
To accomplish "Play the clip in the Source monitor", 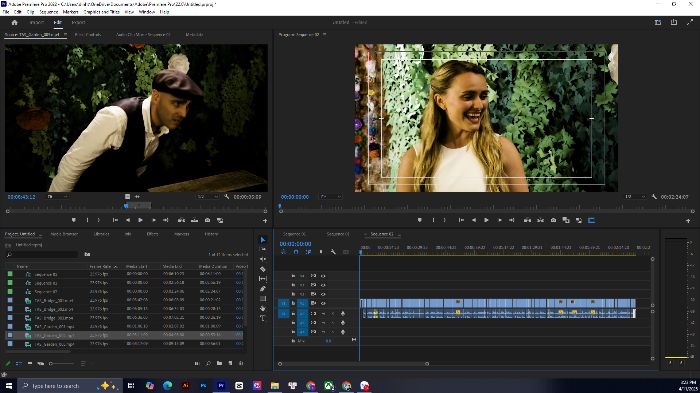I will click(x=140, y=220).
